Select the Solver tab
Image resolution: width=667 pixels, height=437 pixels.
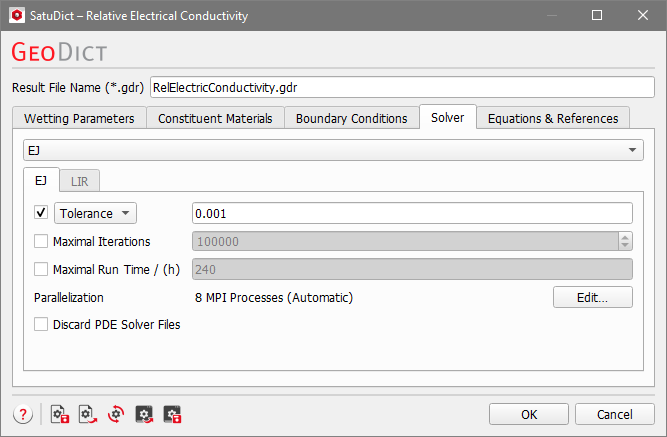click(x=448, y=117)
